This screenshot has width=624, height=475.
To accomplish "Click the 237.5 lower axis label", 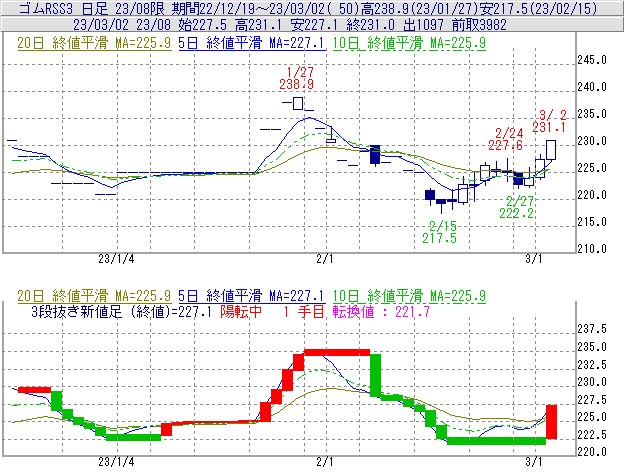I will (592, 329).
